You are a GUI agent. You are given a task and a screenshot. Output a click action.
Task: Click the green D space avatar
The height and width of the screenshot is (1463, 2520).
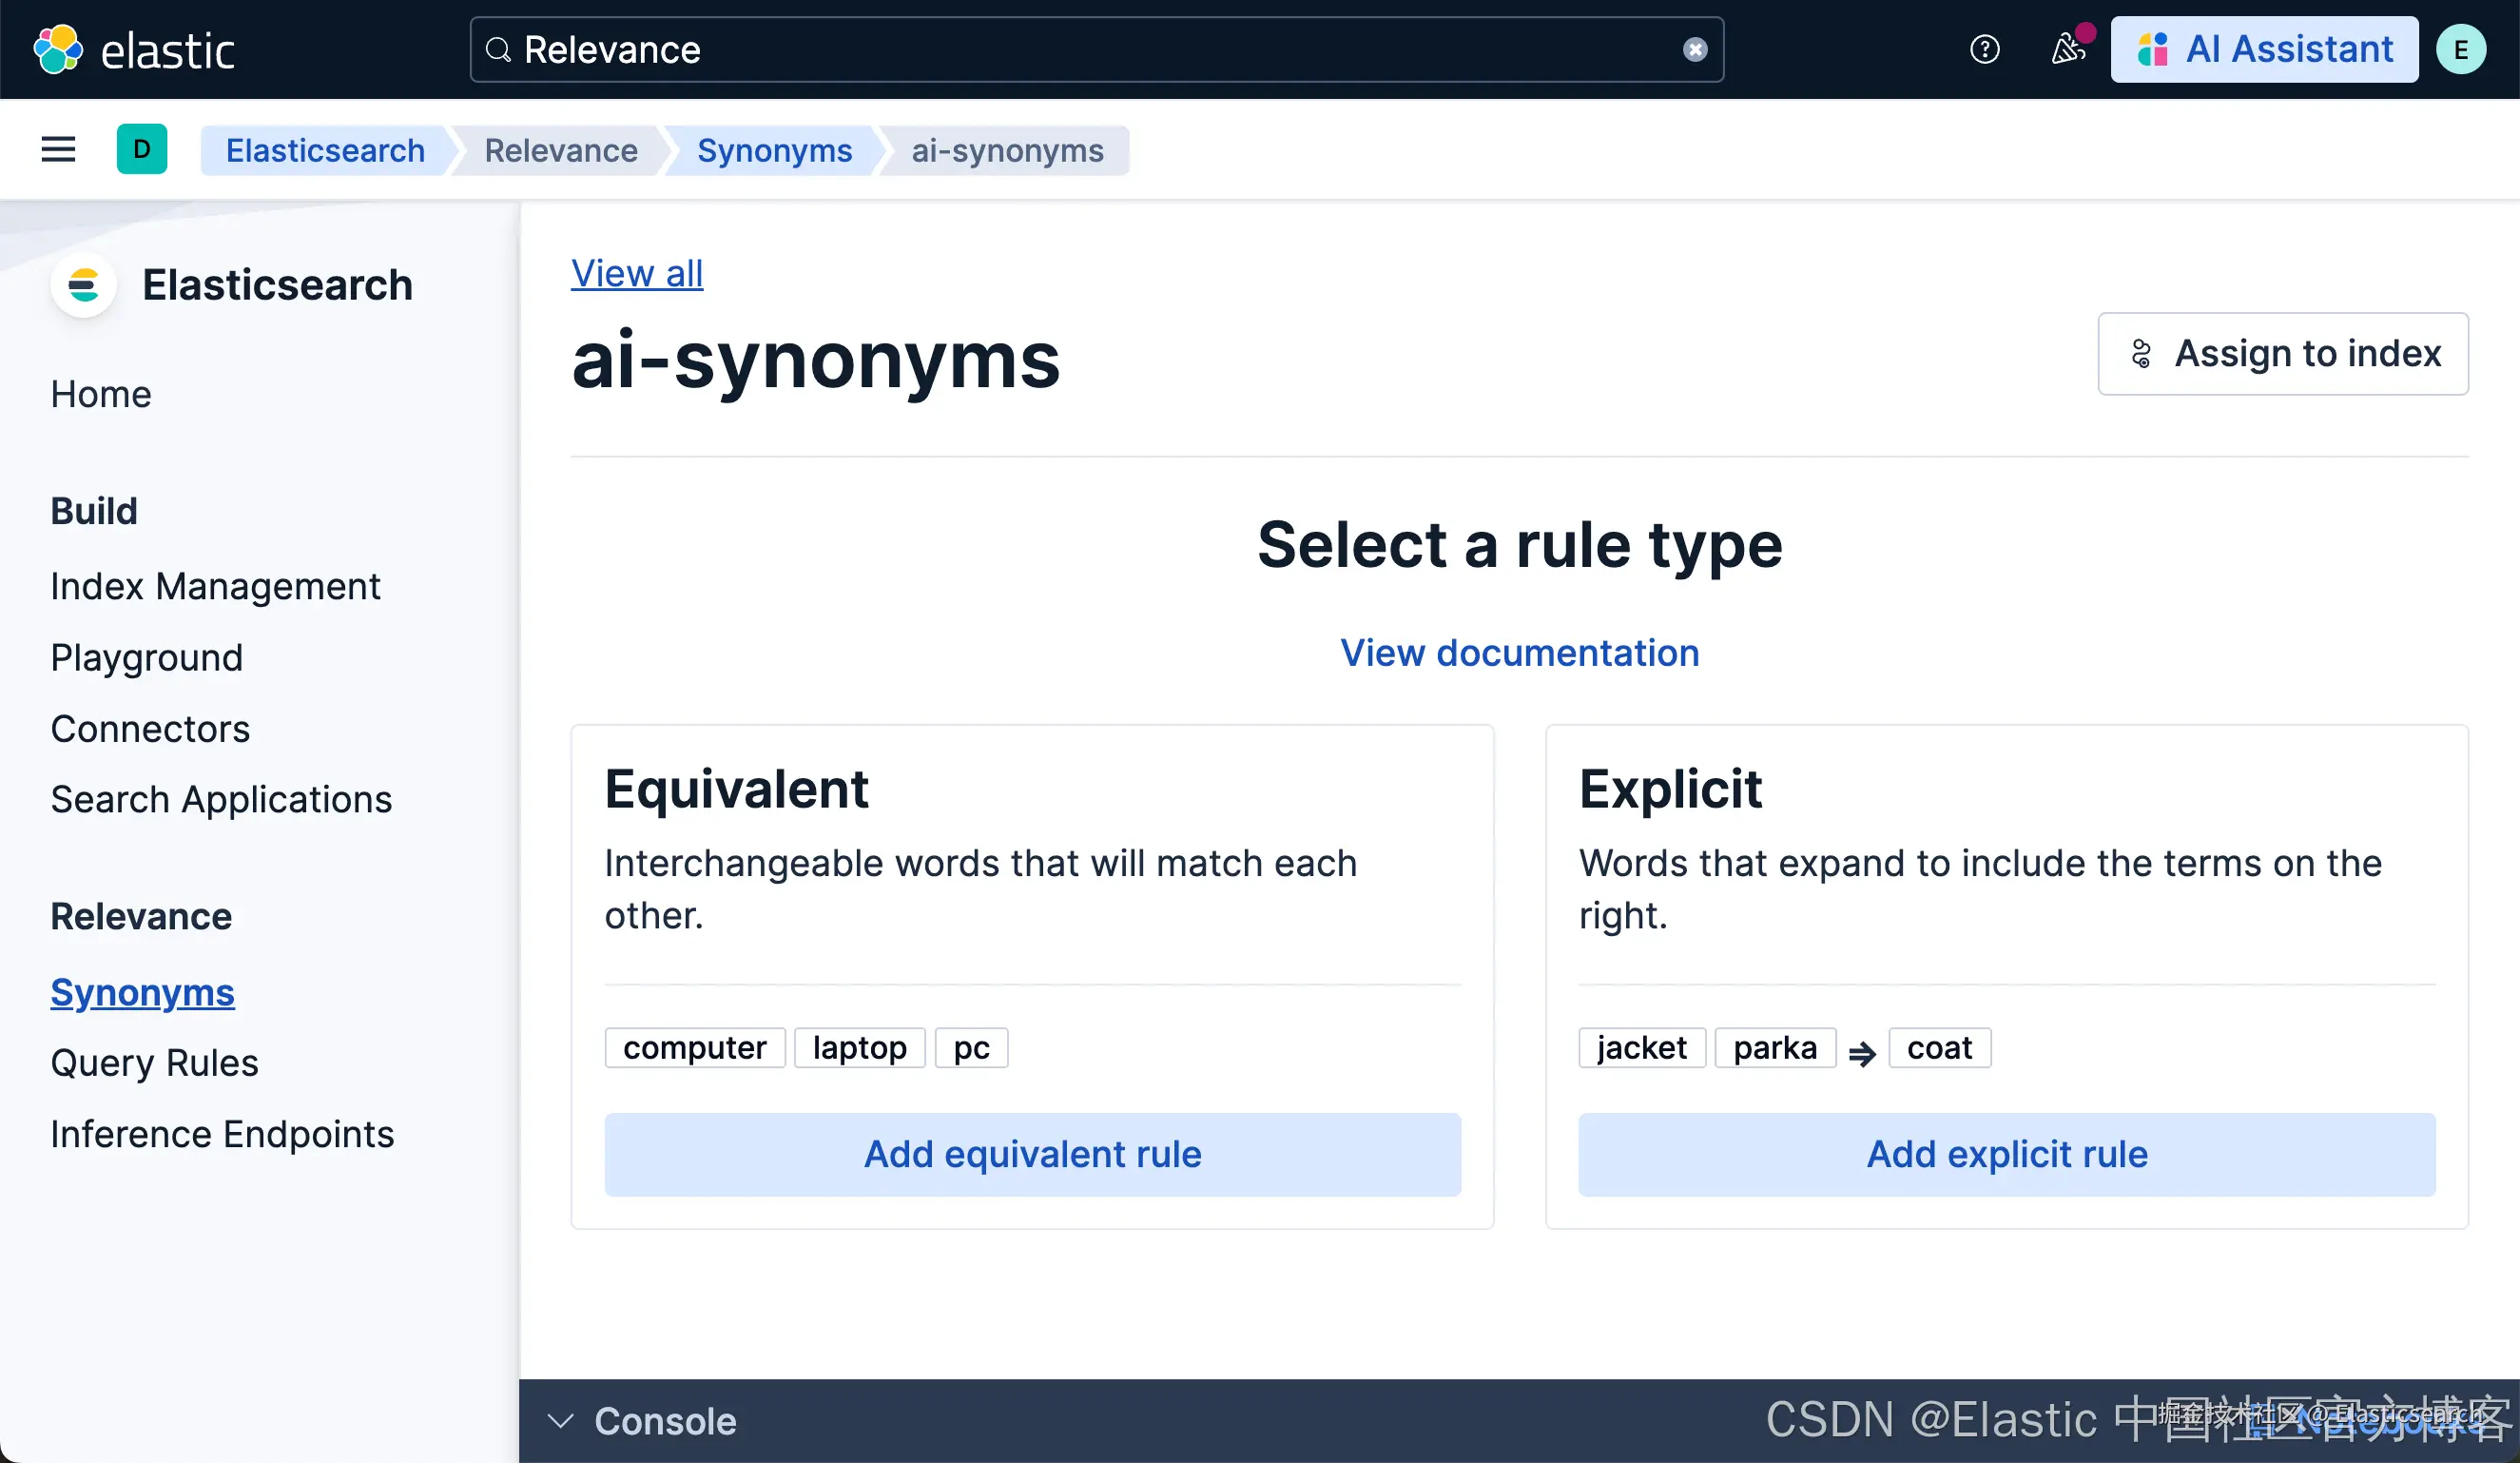[142, 150]
